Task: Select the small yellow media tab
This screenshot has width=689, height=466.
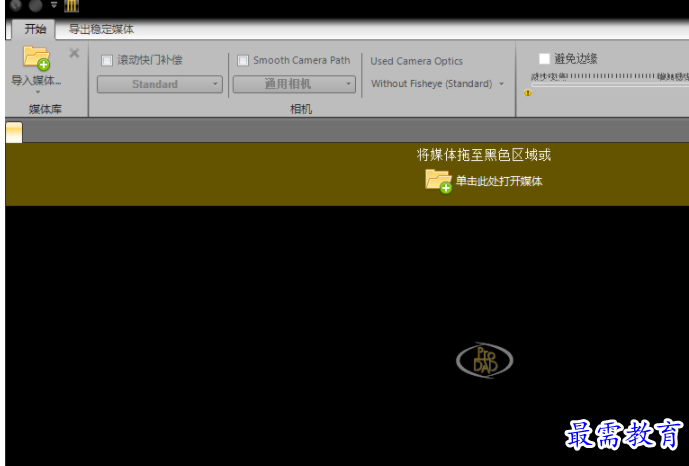Action: 14,133
